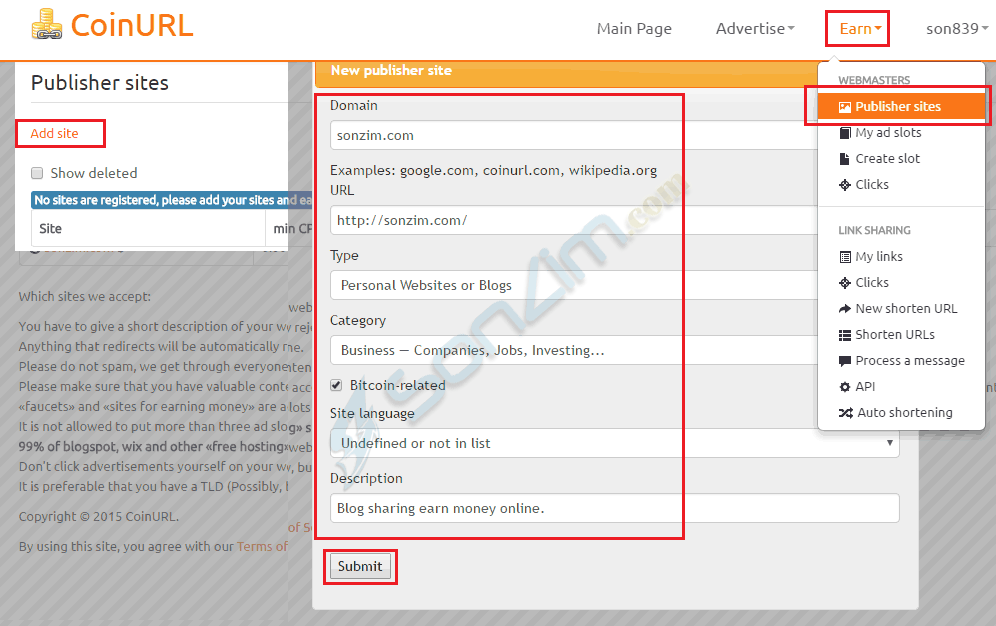Click the Process a message speech icon
The height and width of the screenshot is (626, 996).
tap(845, 361)
